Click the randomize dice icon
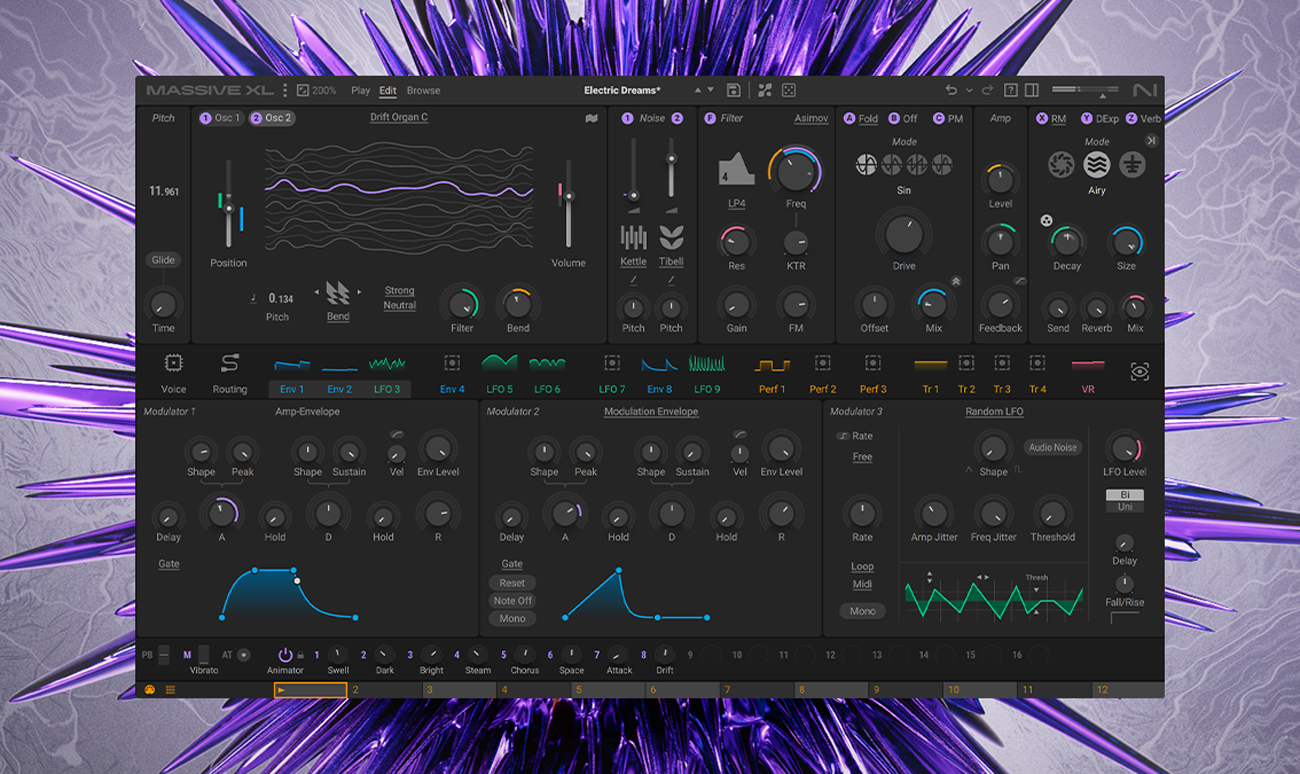Image resolution: width=1300 pixels, height=774 pixels. [789, 90]
